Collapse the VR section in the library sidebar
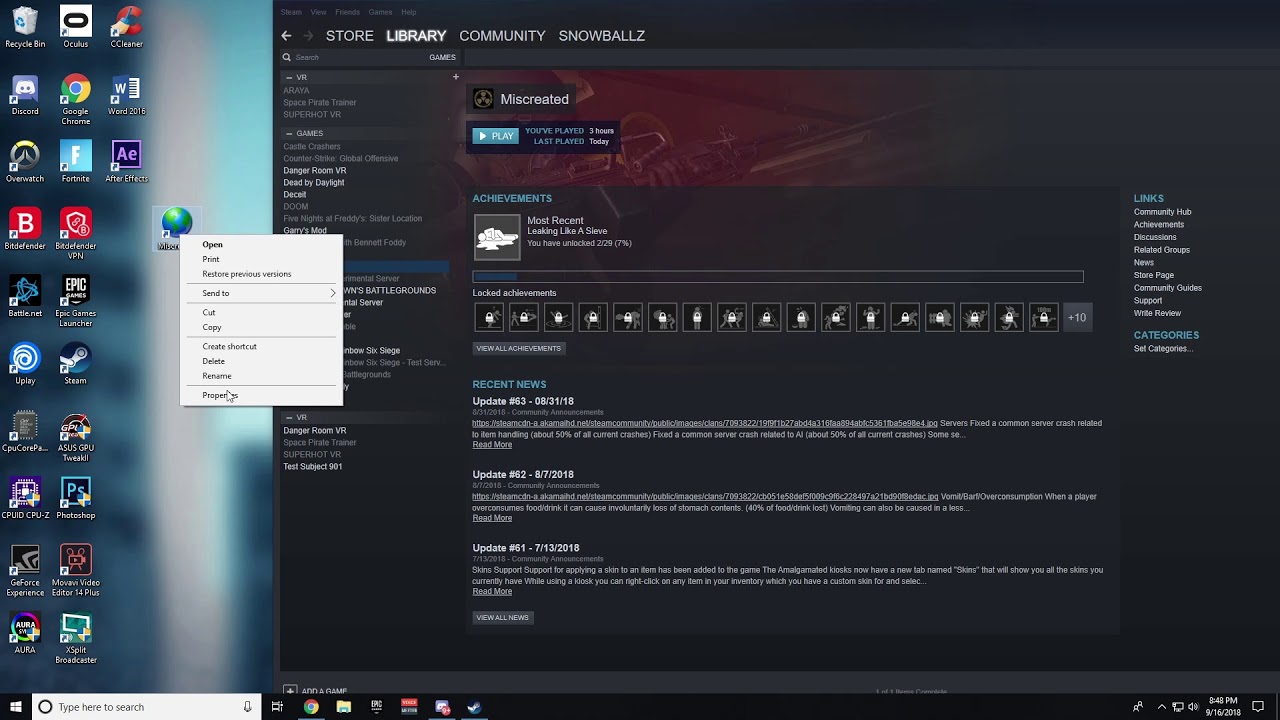 coord(289,77)
